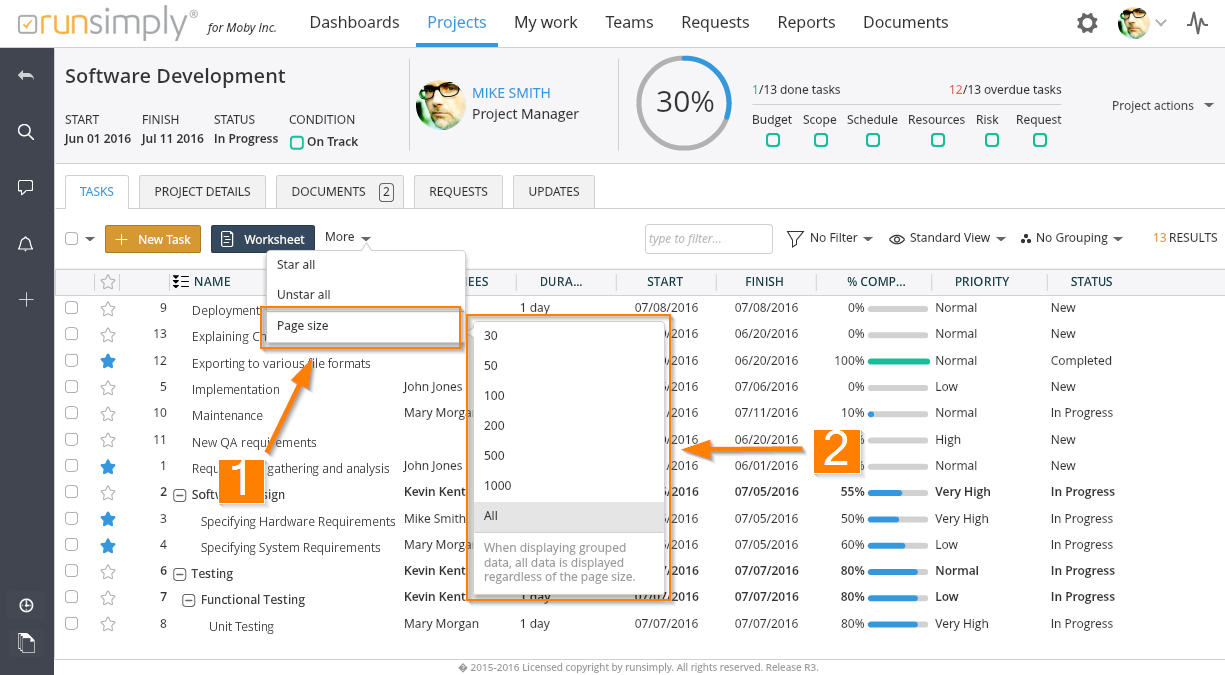
Task: Open the clock history sidebar icon
Action: [26, 605]
